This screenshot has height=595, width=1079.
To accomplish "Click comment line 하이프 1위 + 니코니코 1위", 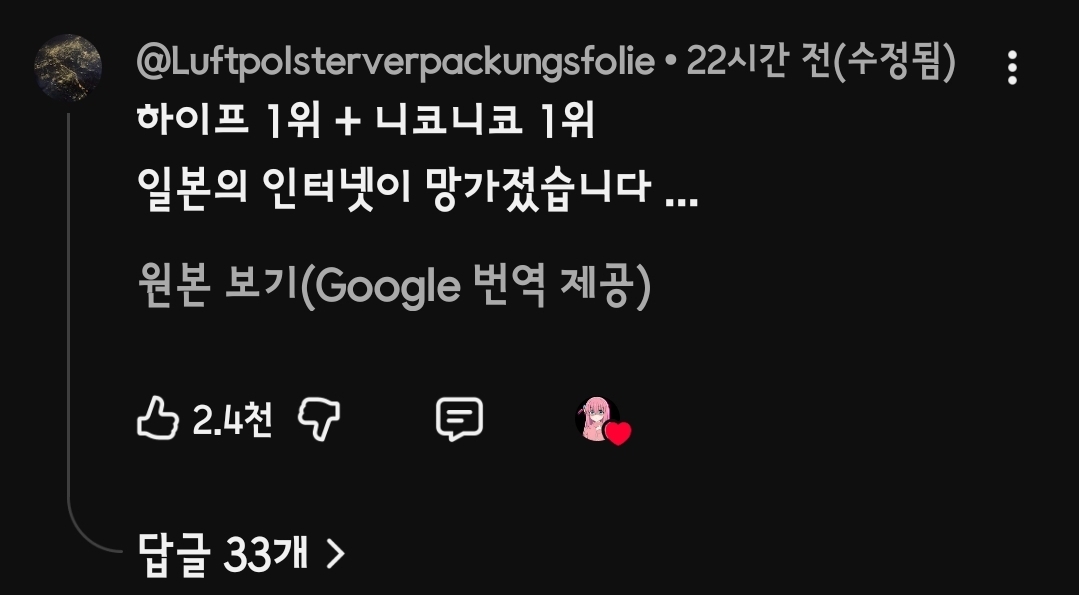I will 365,122.
